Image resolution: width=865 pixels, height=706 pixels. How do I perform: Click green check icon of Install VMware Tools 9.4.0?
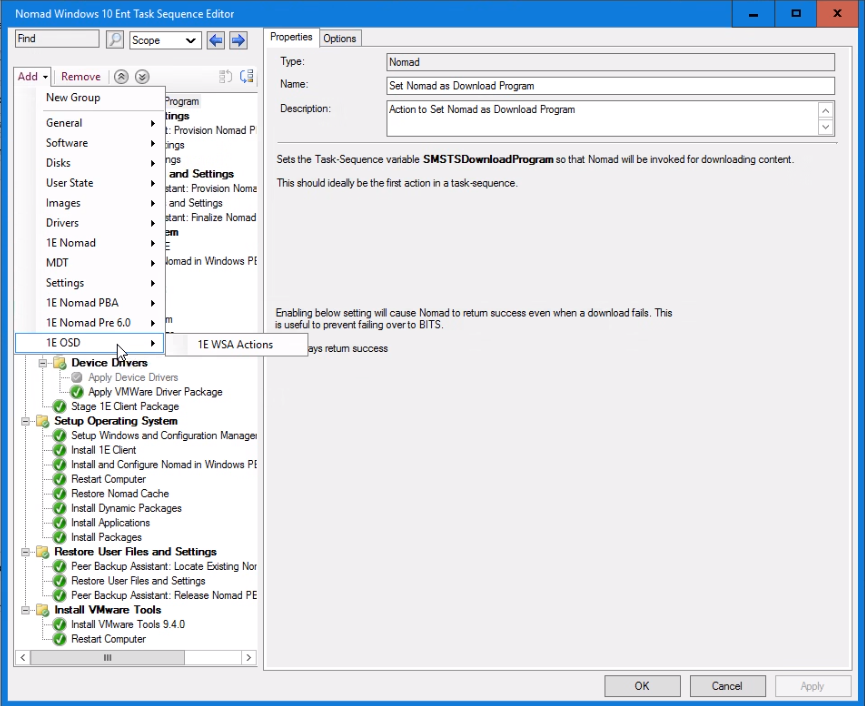coord(60,624)
